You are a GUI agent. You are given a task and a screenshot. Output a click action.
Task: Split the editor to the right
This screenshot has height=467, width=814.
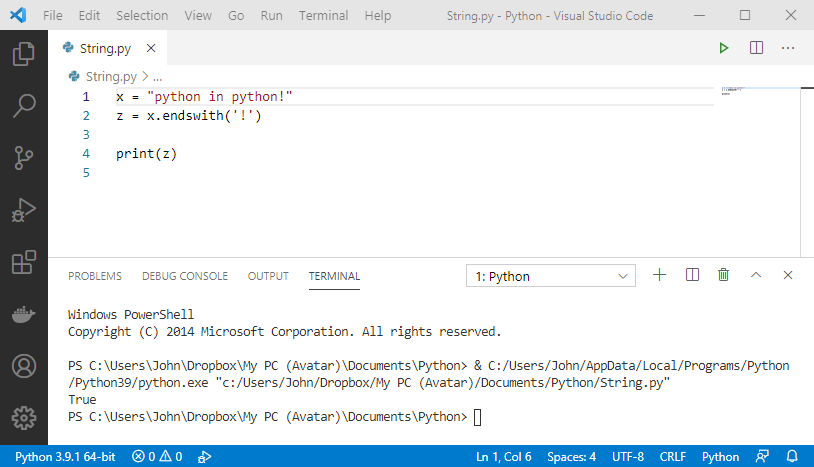tap(756, 48)
